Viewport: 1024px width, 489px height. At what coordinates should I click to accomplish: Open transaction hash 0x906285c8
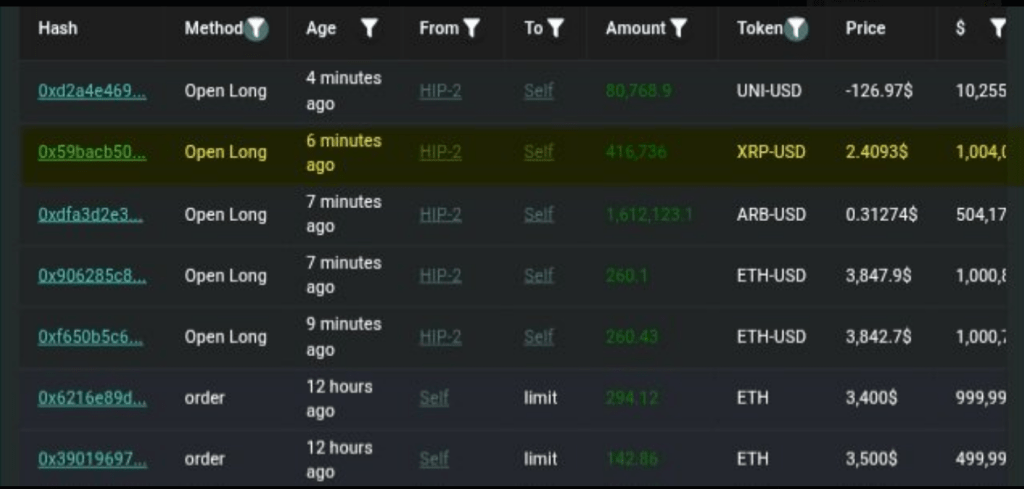pos(92,275)
